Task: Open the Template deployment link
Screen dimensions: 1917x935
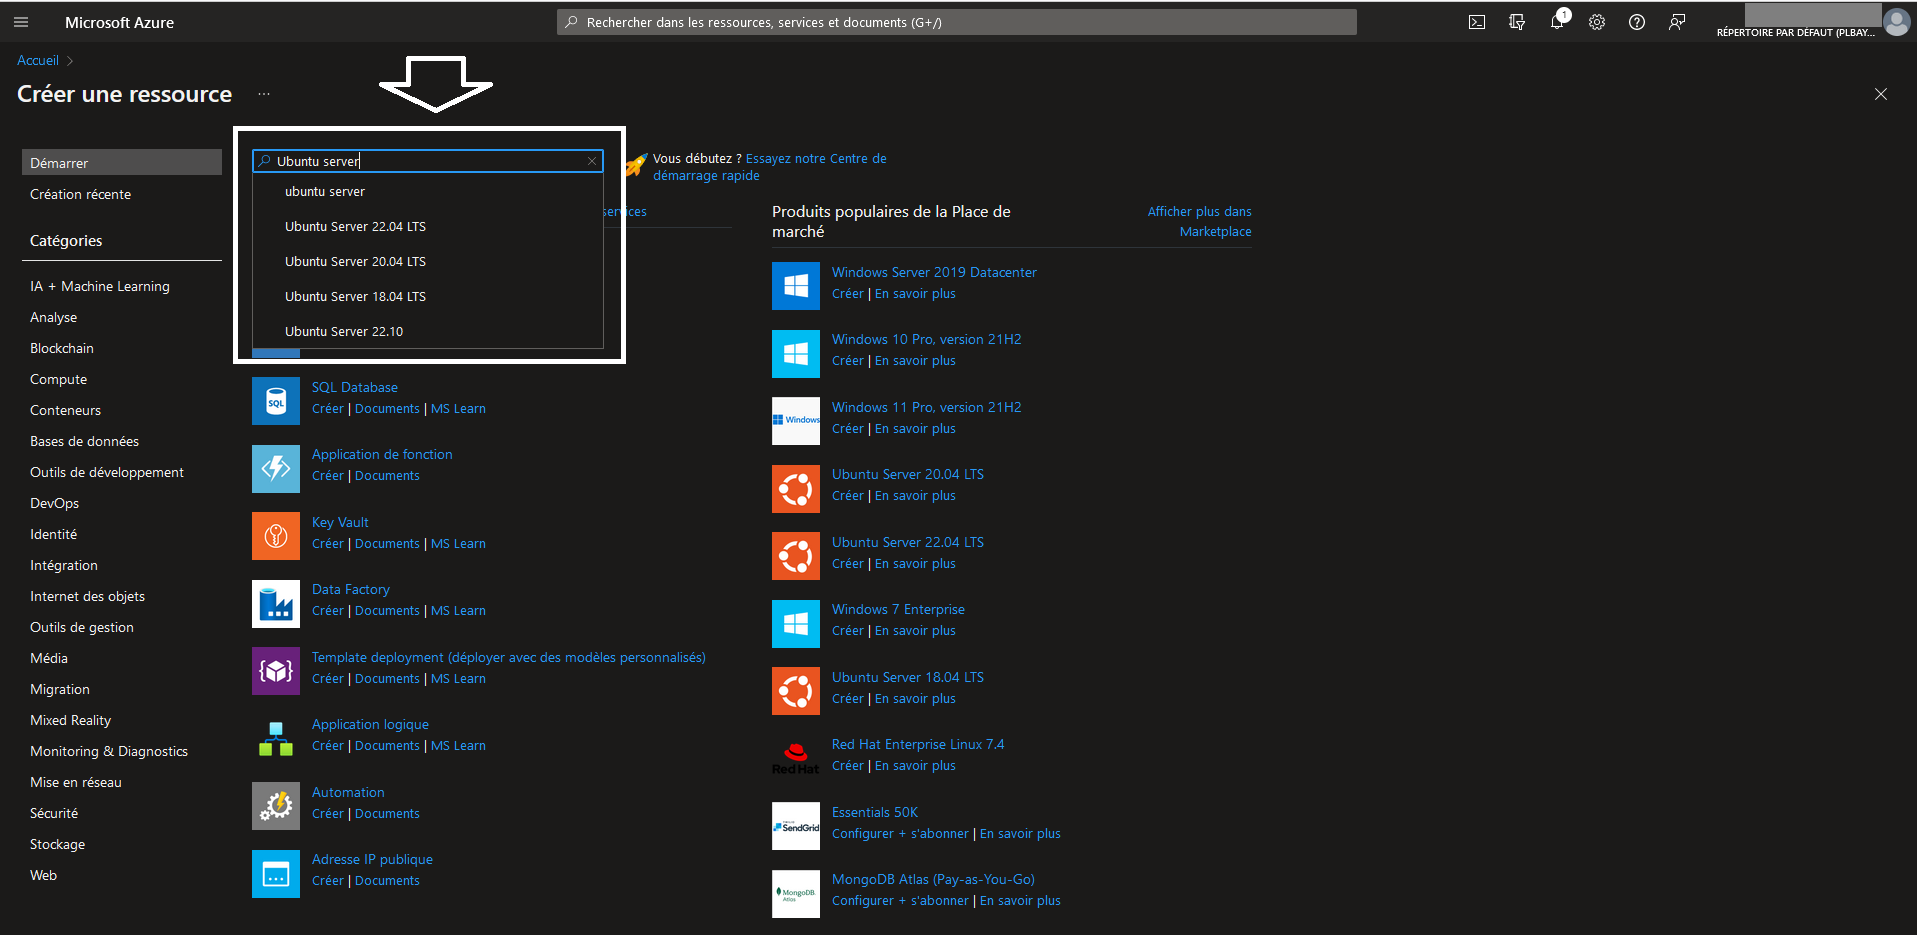Action: point(508,657)
